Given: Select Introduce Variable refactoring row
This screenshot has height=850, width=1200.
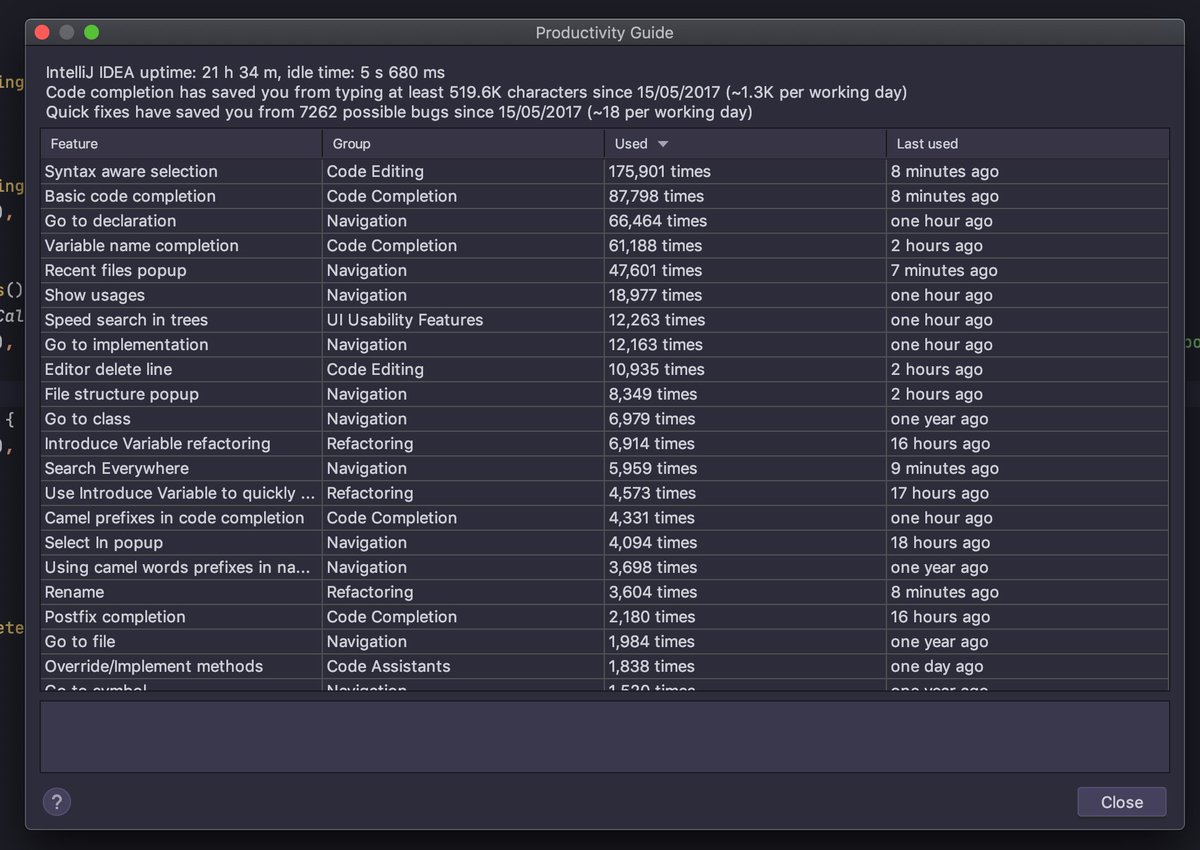Looking at the screenshot, I should [604, 443].
